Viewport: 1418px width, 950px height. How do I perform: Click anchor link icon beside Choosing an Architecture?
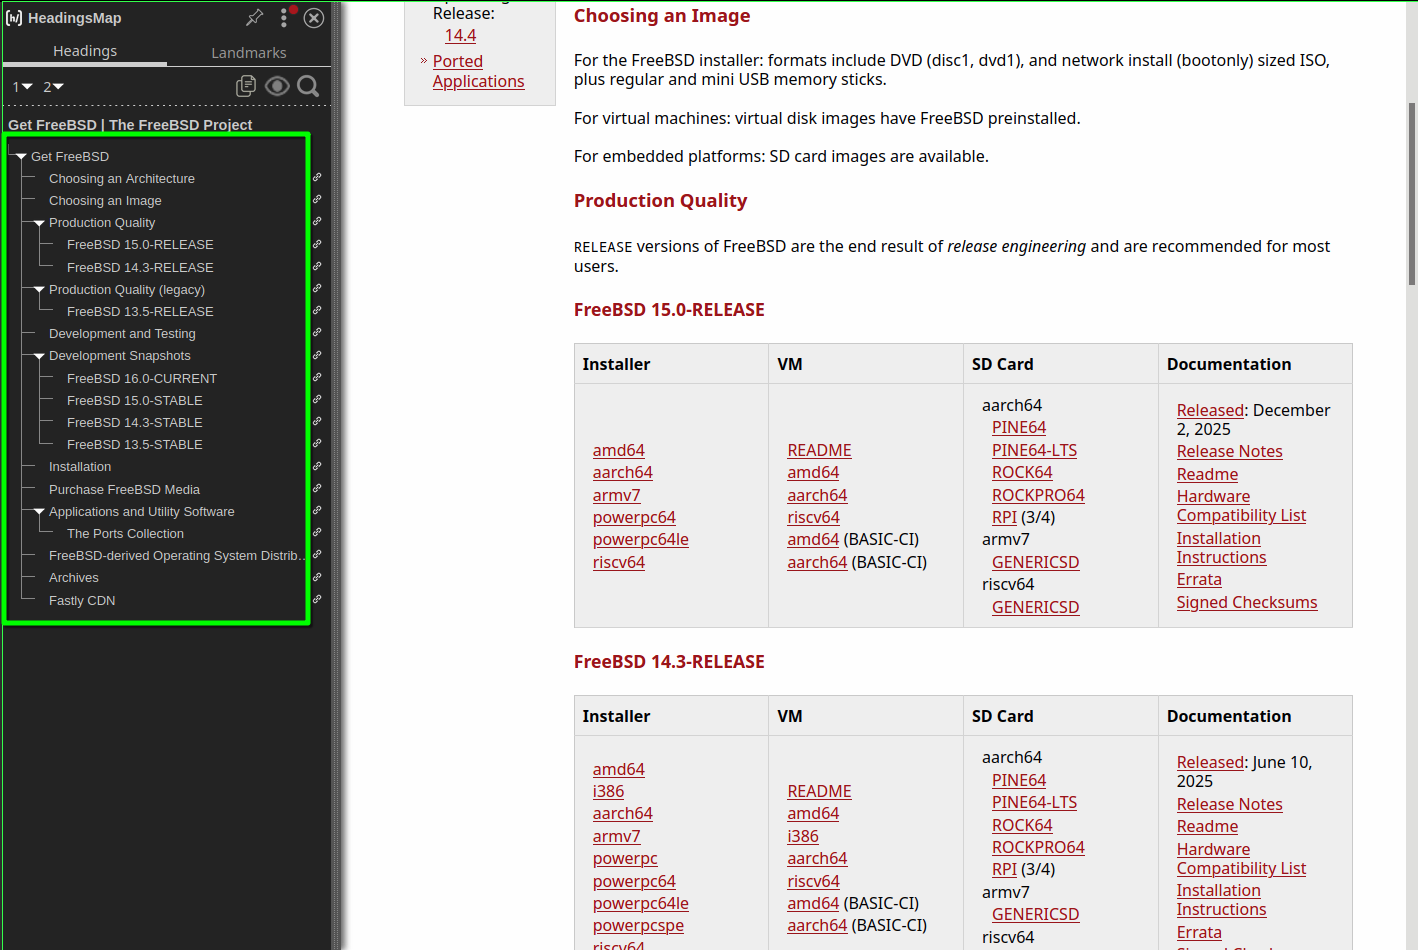click(x=317, y=177)
